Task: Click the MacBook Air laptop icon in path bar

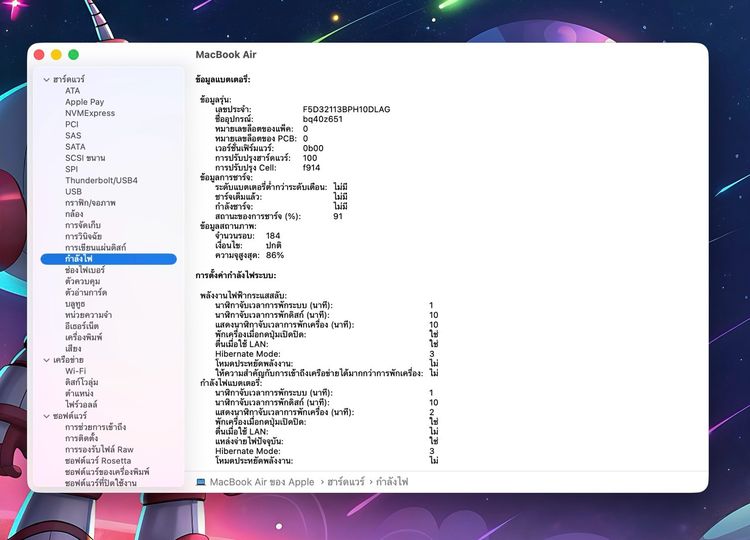Action: click(x=201, y=482)
